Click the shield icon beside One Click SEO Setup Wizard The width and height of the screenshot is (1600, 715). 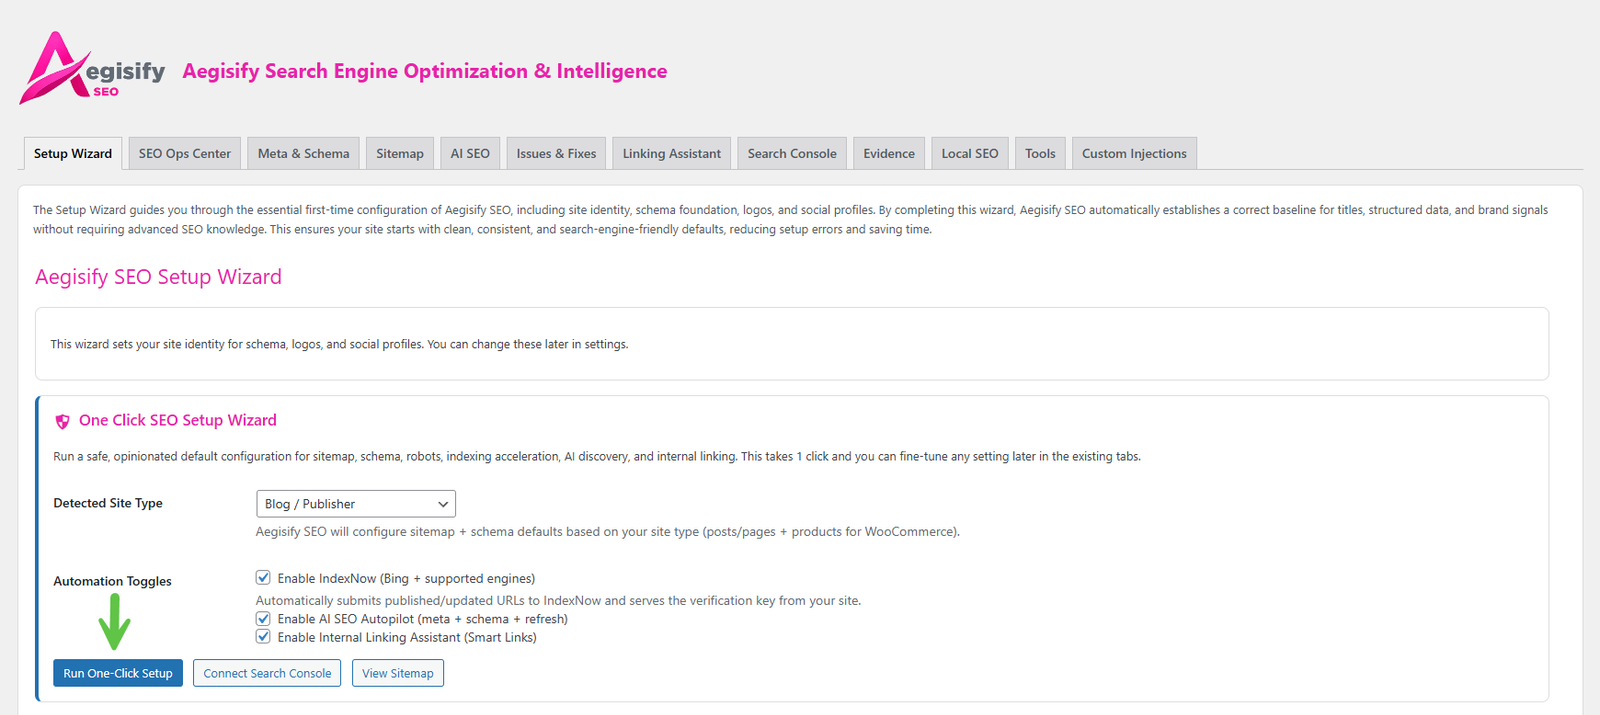[62, 422]
